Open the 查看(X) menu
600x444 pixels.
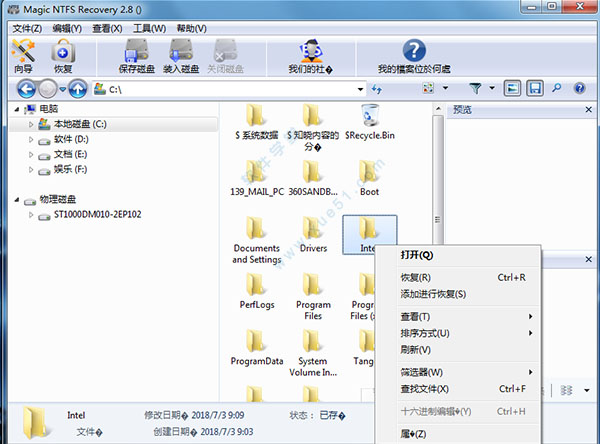(x=108, y=29)
